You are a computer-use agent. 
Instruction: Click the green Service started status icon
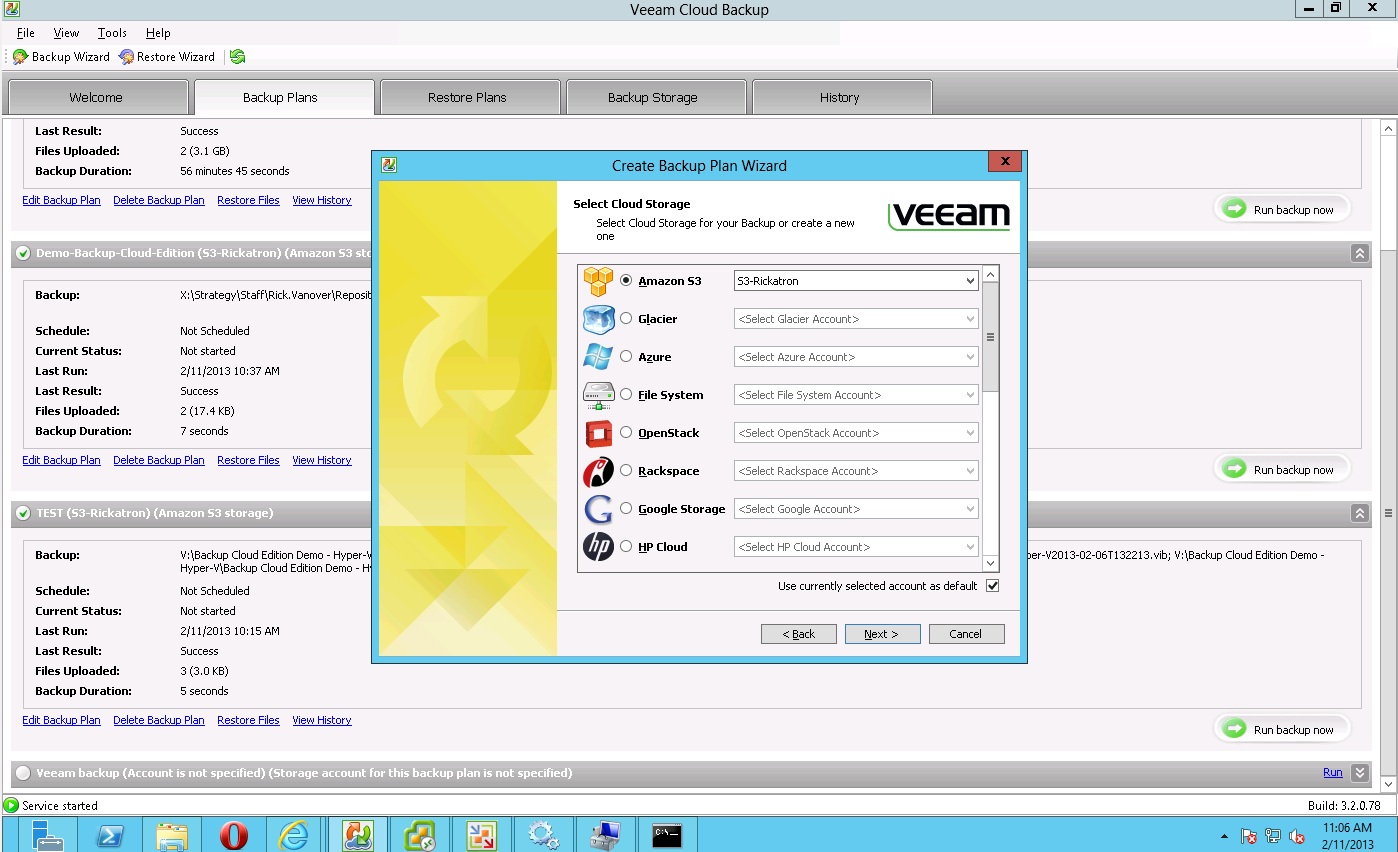click(x=11, y=805)
